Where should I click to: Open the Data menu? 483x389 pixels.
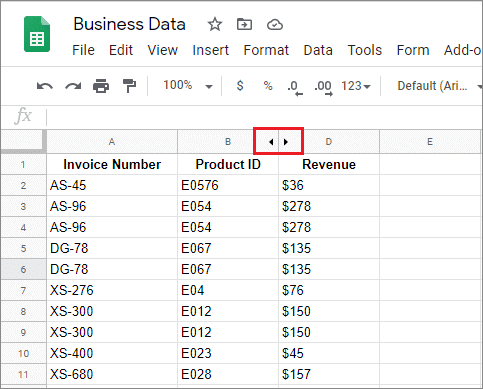coord(318,50)
